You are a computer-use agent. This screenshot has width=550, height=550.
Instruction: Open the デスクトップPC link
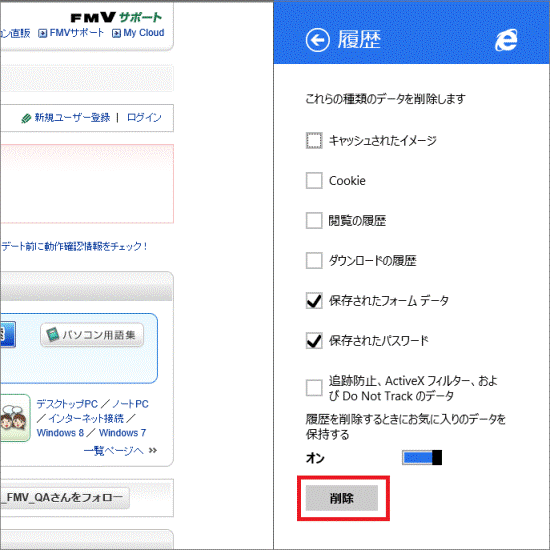(67, 404)
